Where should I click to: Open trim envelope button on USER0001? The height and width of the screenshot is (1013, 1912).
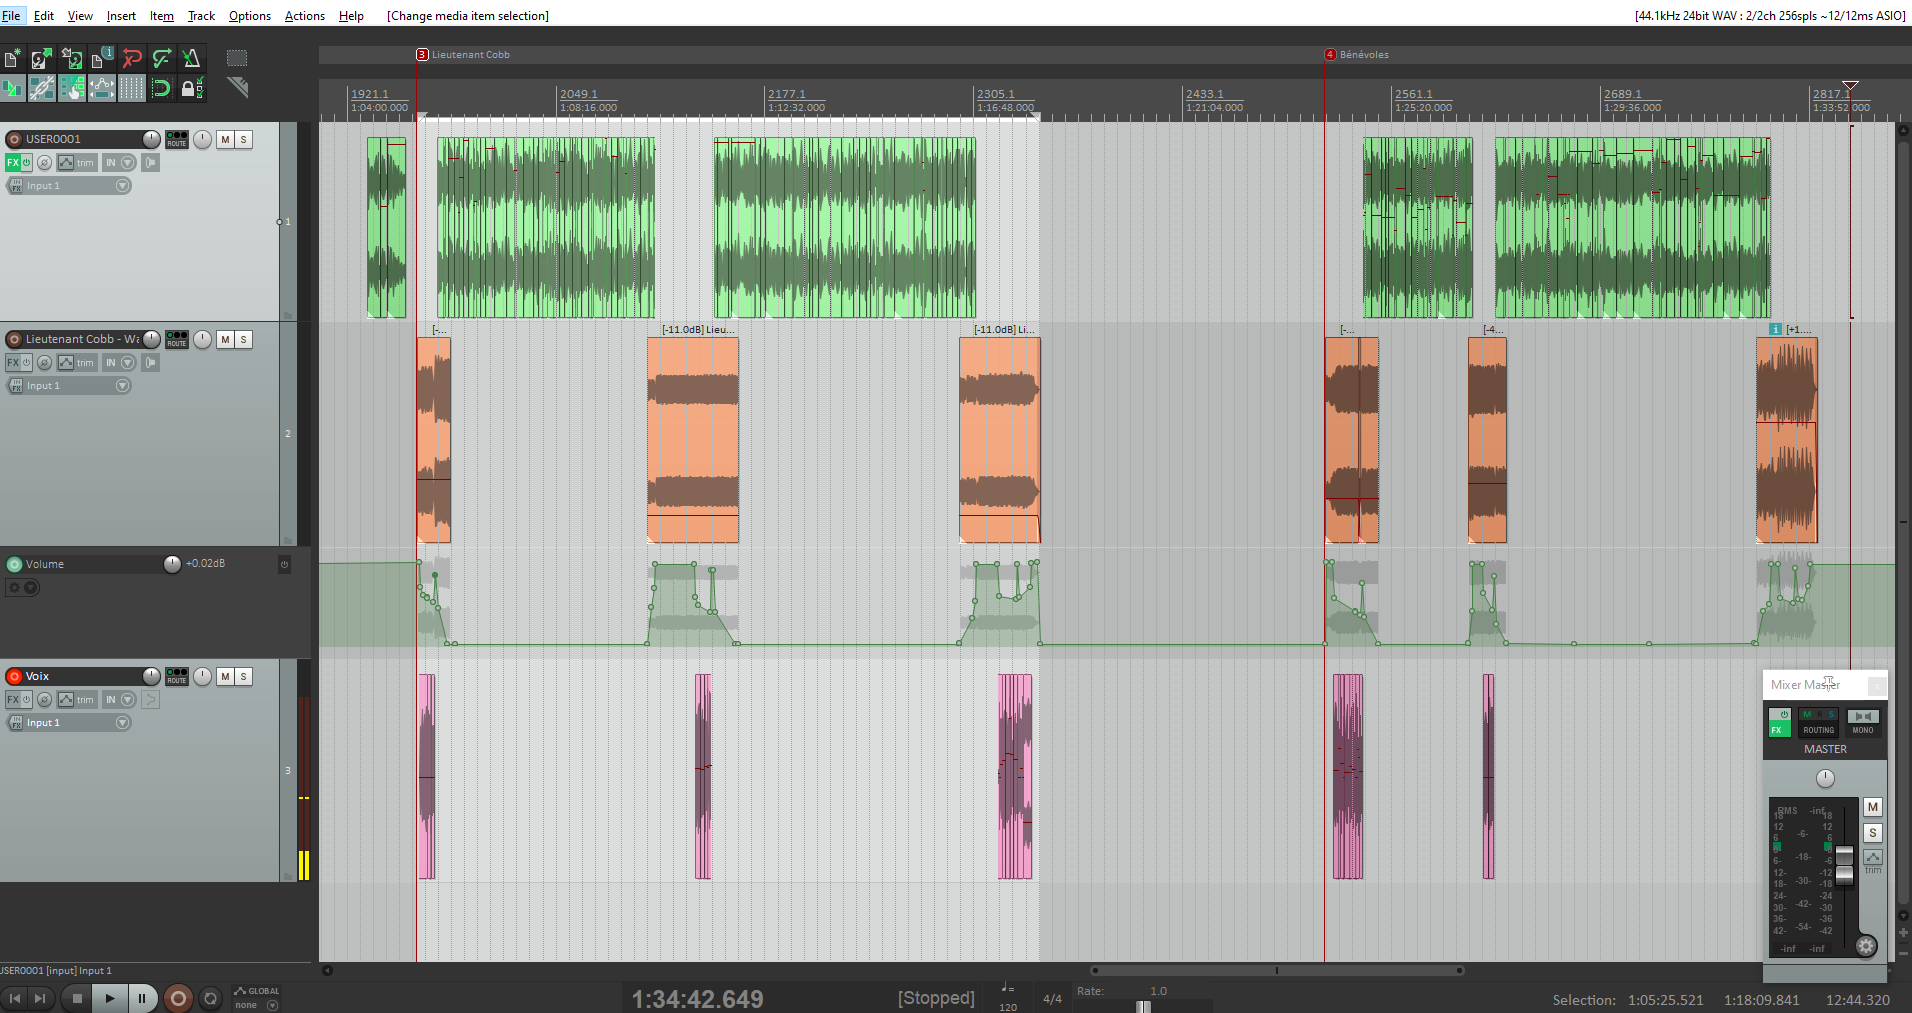click(x=76, y=162)
